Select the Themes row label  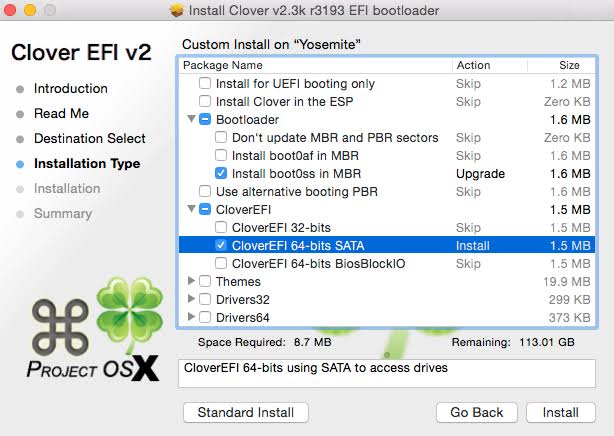(238, 282)
